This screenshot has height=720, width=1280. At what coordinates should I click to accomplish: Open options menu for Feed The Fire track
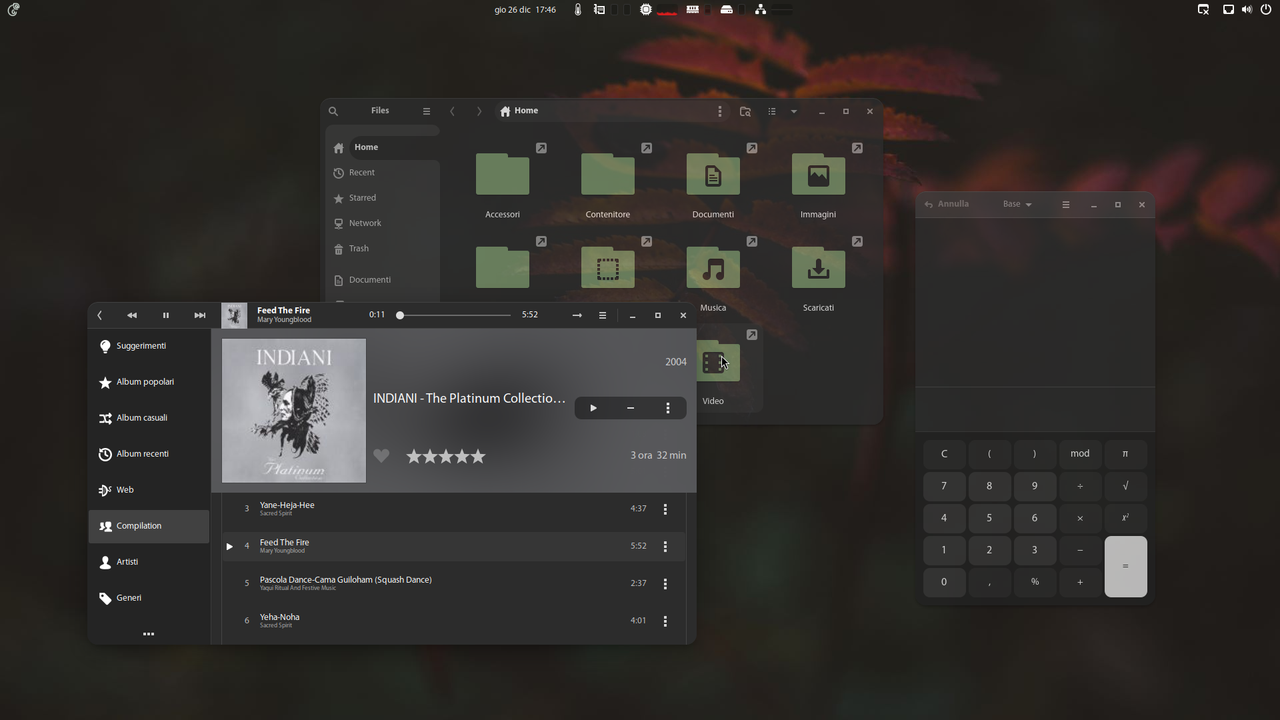pos(665,546)
